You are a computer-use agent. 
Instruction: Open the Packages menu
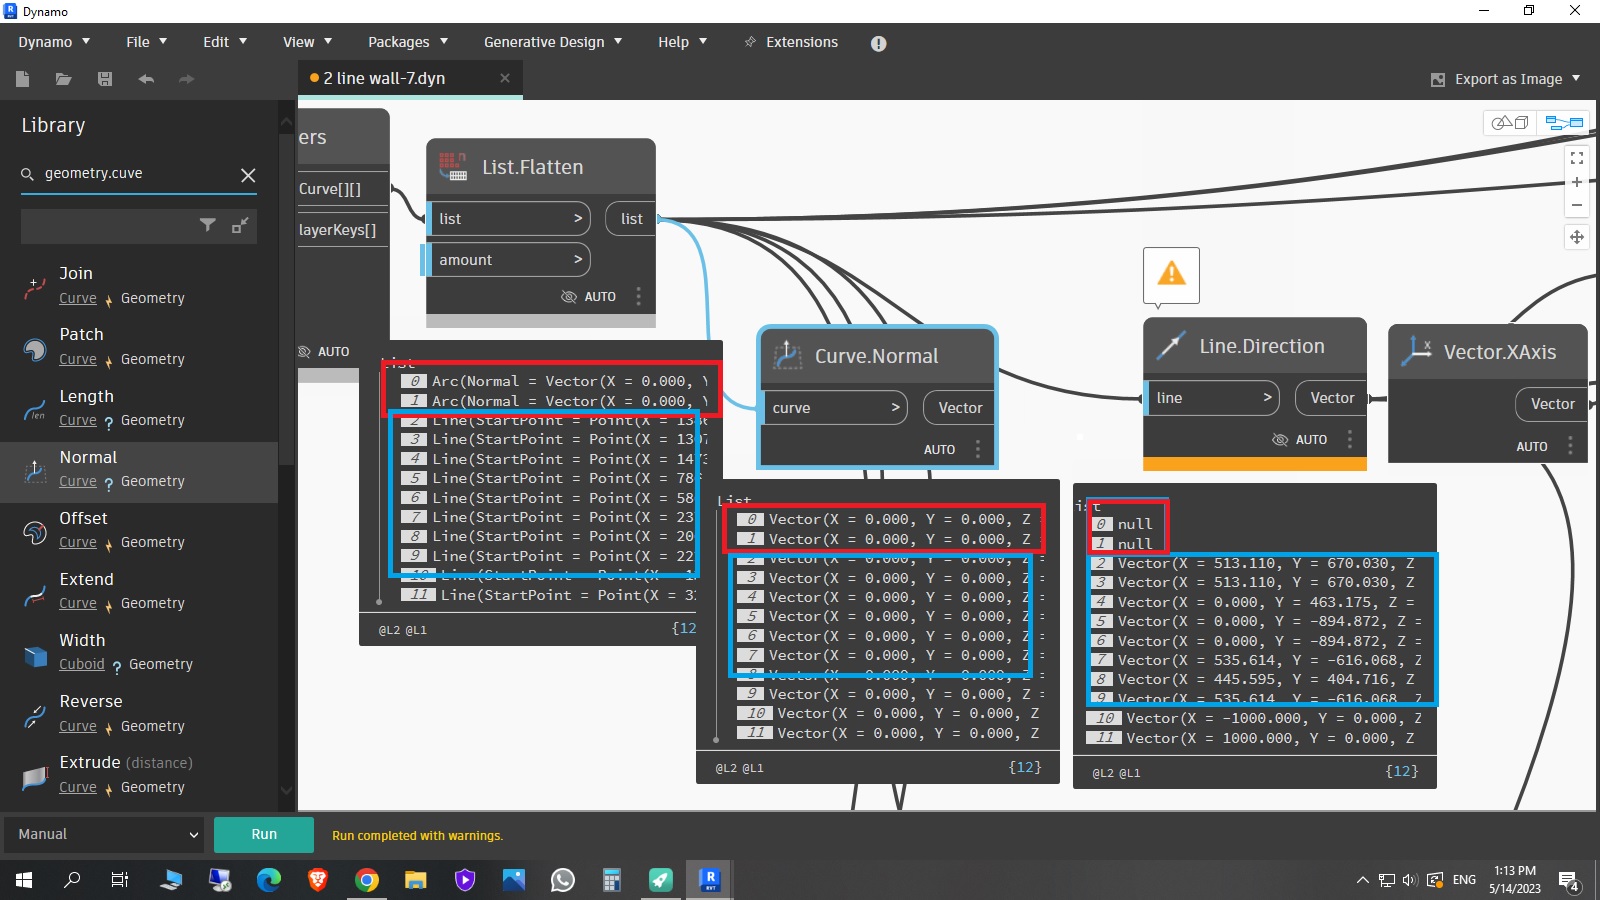click(x=408, y=42)
